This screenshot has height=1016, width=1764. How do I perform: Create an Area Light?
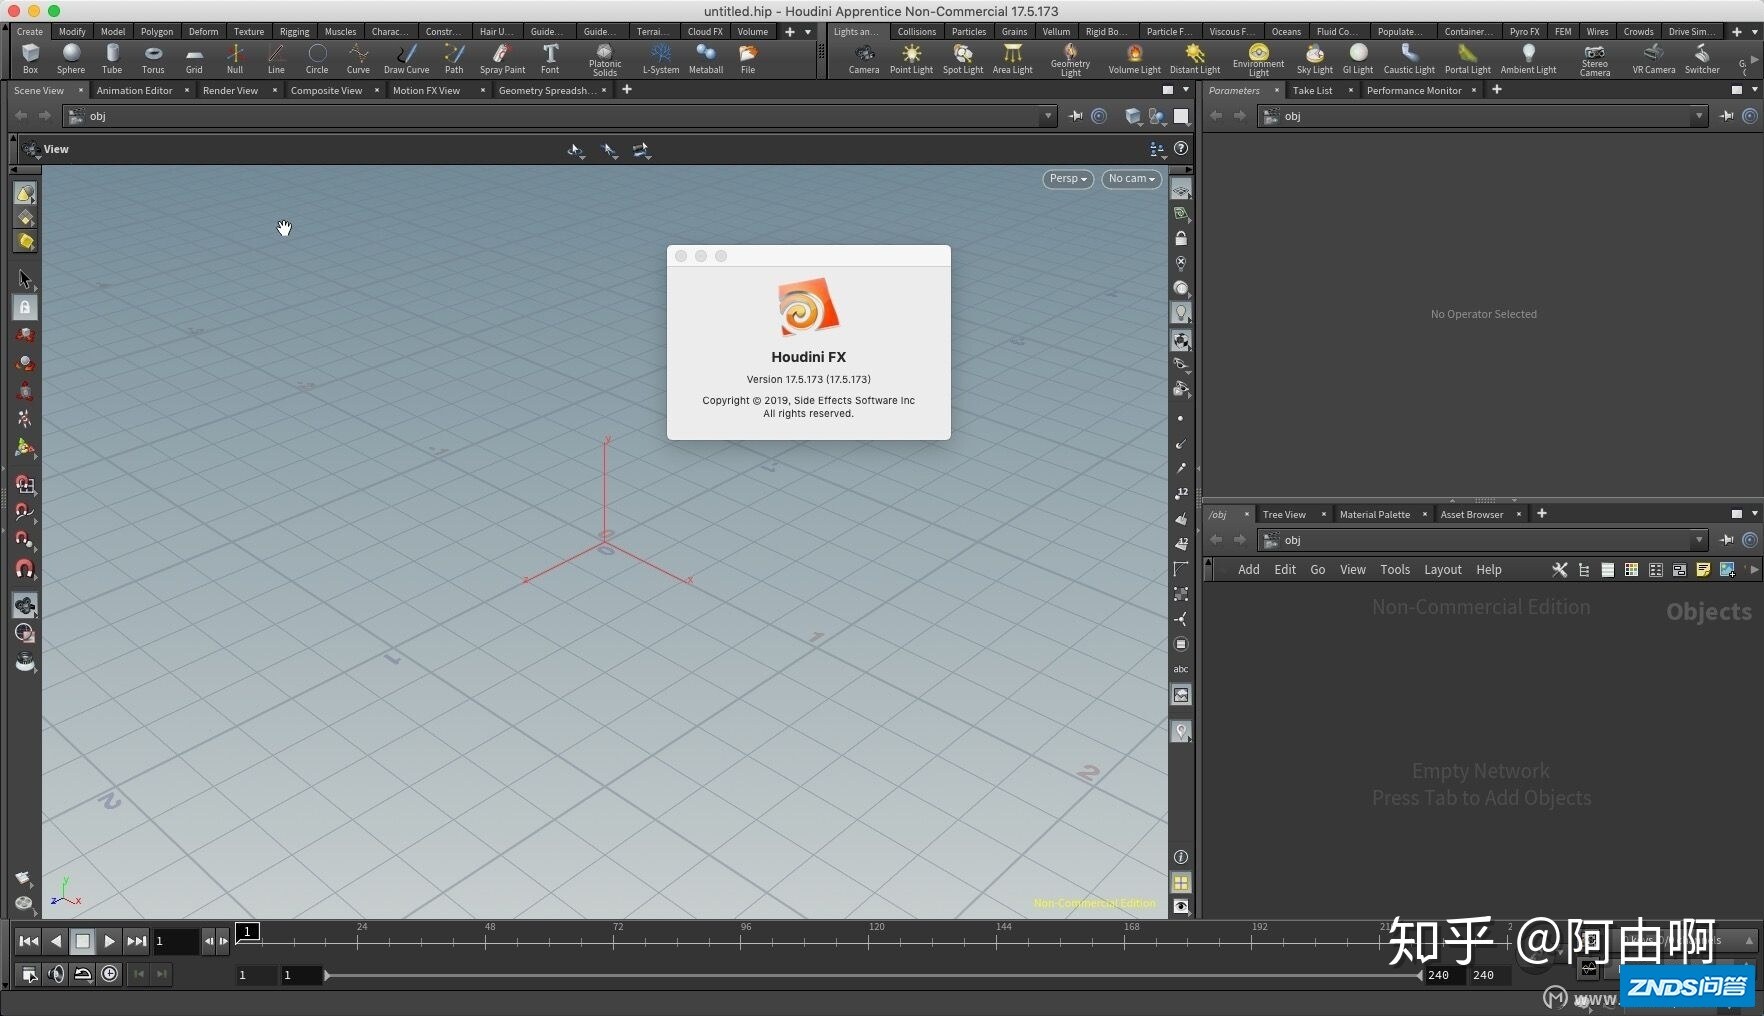(x=1013, y=58)
